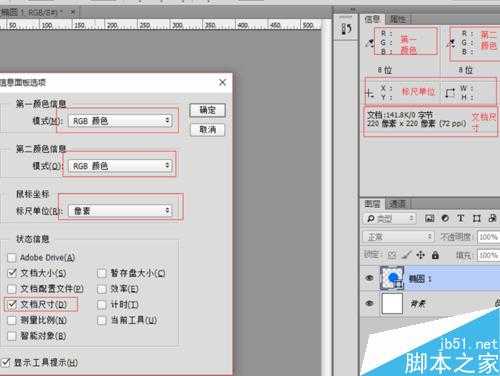Image resolution: width=500 pixels, height=376 pixels.
Task: Open layer filter 类型 dropdown
Action: pyautogui.click(x=389, y=219)
